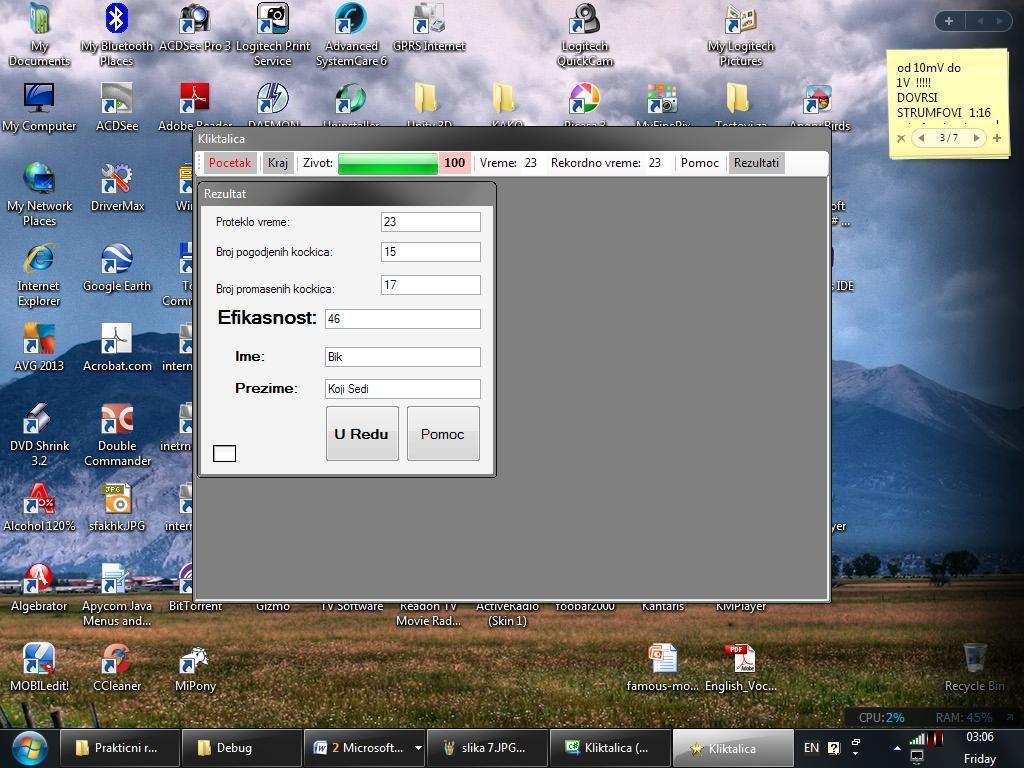Image resolution: width=1024 pixels, height=768 pixels.
Task: Click the green Zivot progress bar
Action: (x=388, y=163)
